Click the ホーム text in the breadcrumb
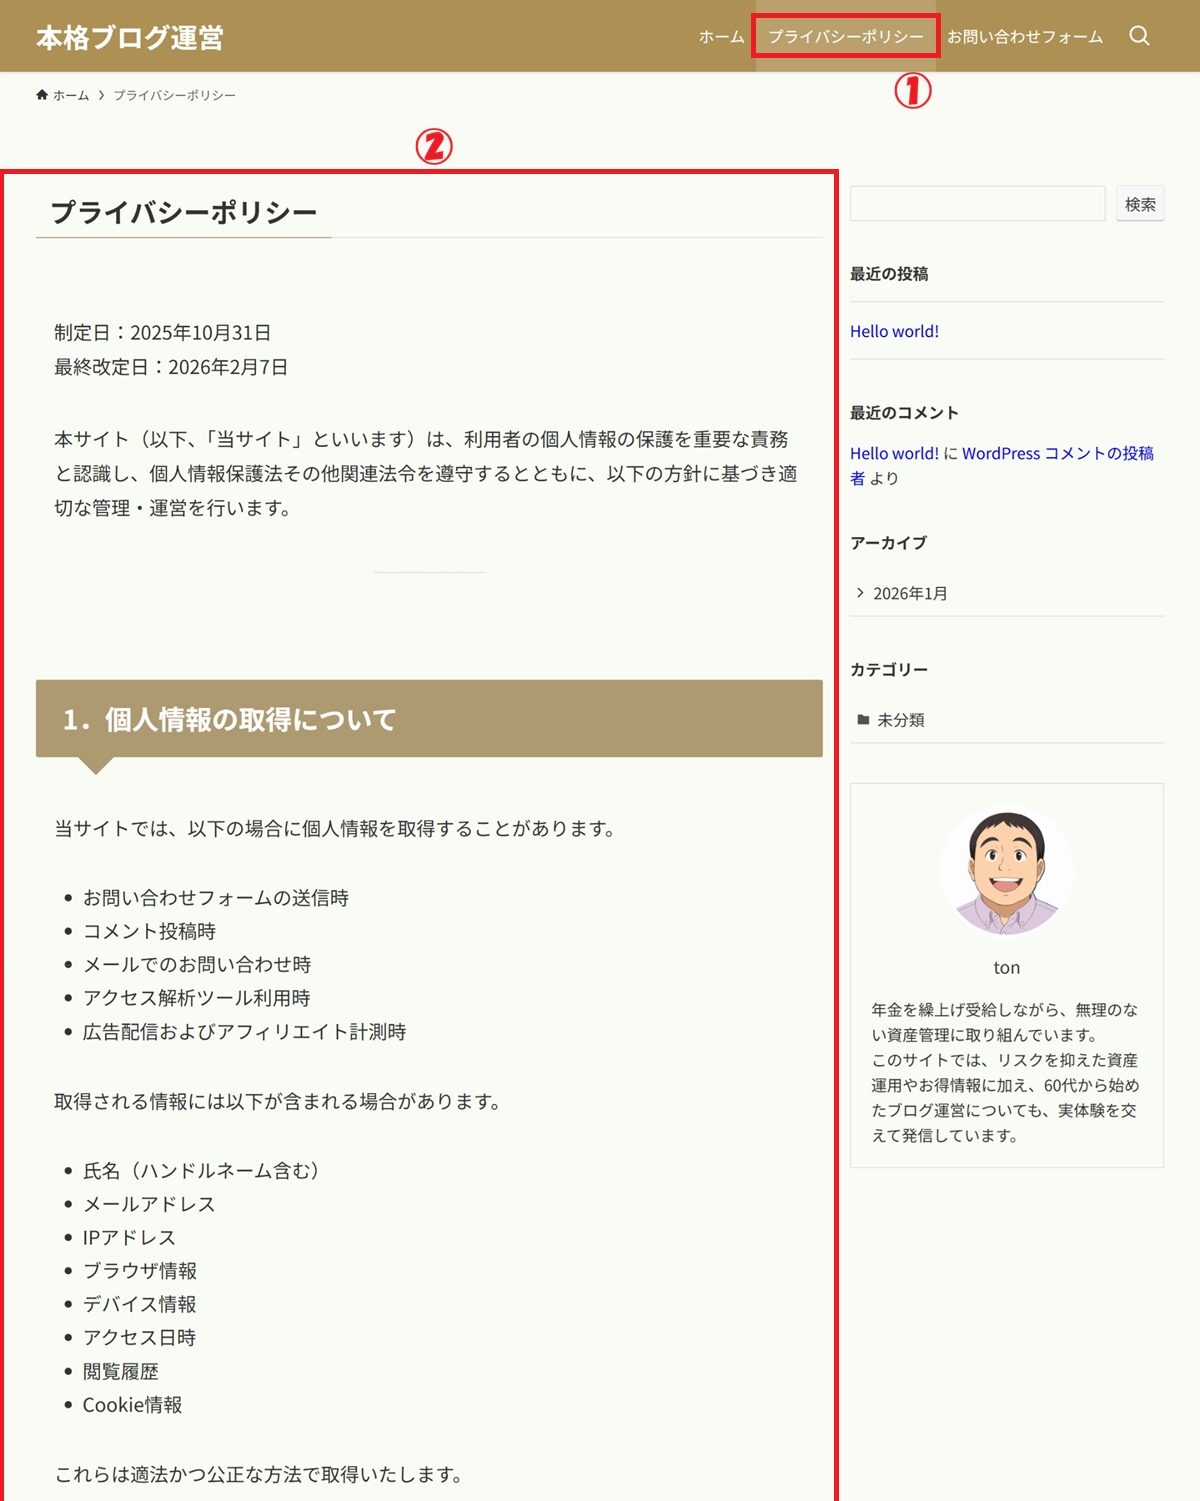The width and height of the screenshot is (1200, 1501). [71, 95]
